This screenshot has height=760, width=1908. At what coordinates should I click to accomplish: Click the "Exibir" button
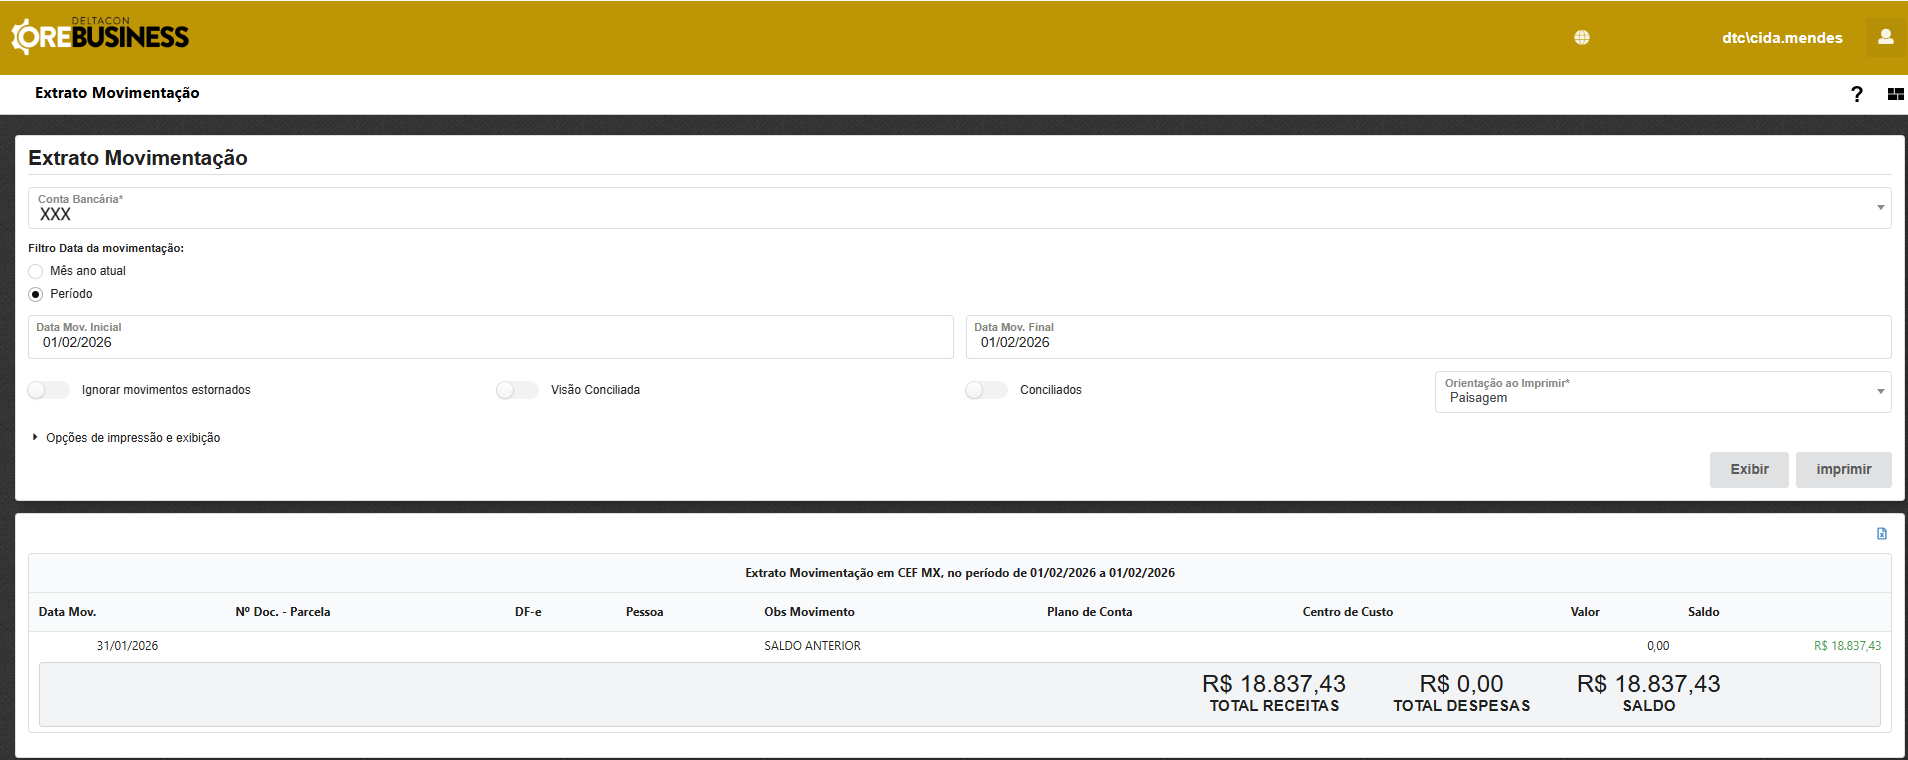[1749, 470]
